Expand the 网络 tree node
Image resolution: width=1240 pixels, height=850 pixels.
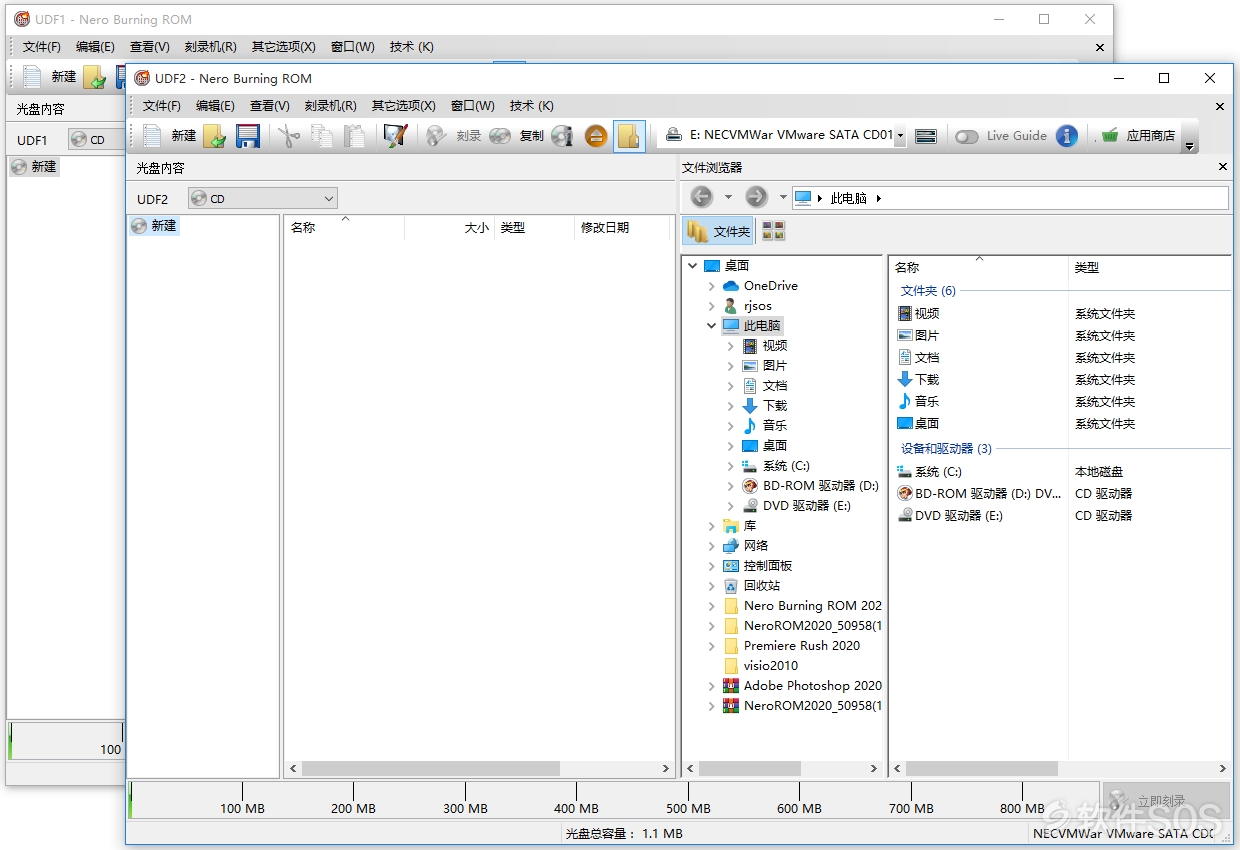712,545
